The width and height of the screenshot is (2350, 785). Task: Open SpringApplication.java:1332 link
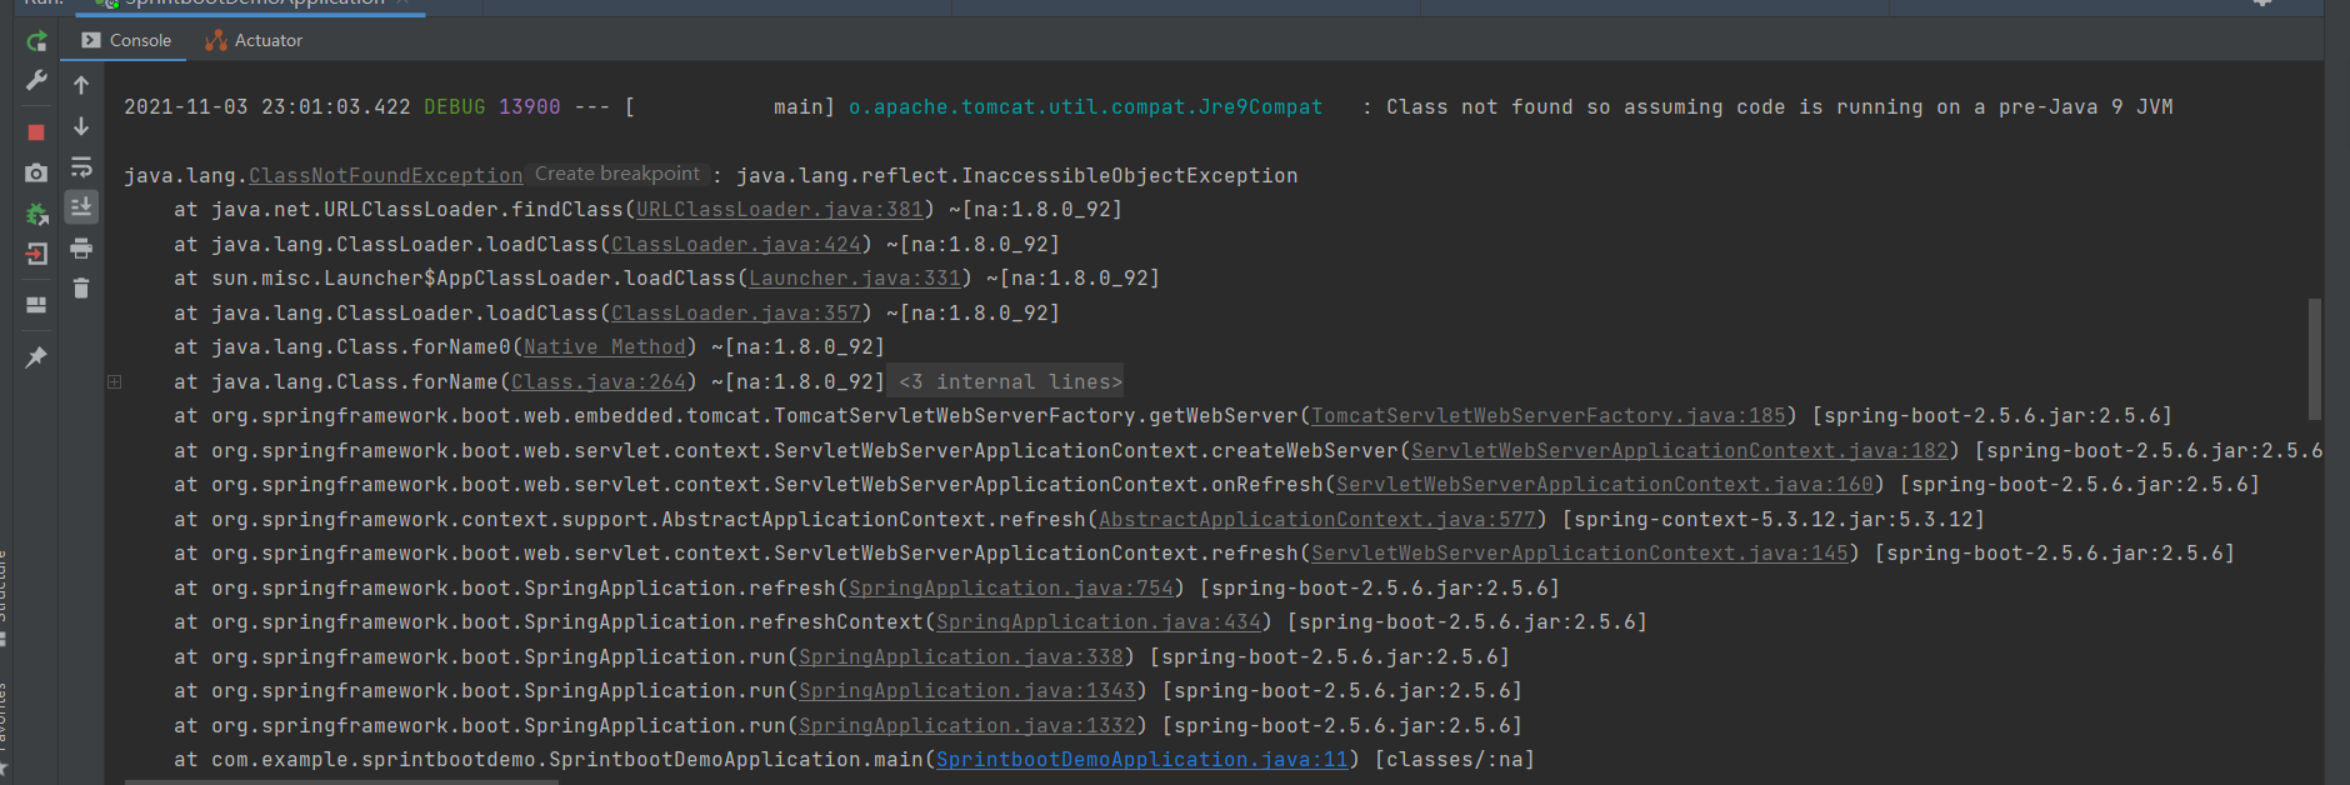tap(967, 727)
